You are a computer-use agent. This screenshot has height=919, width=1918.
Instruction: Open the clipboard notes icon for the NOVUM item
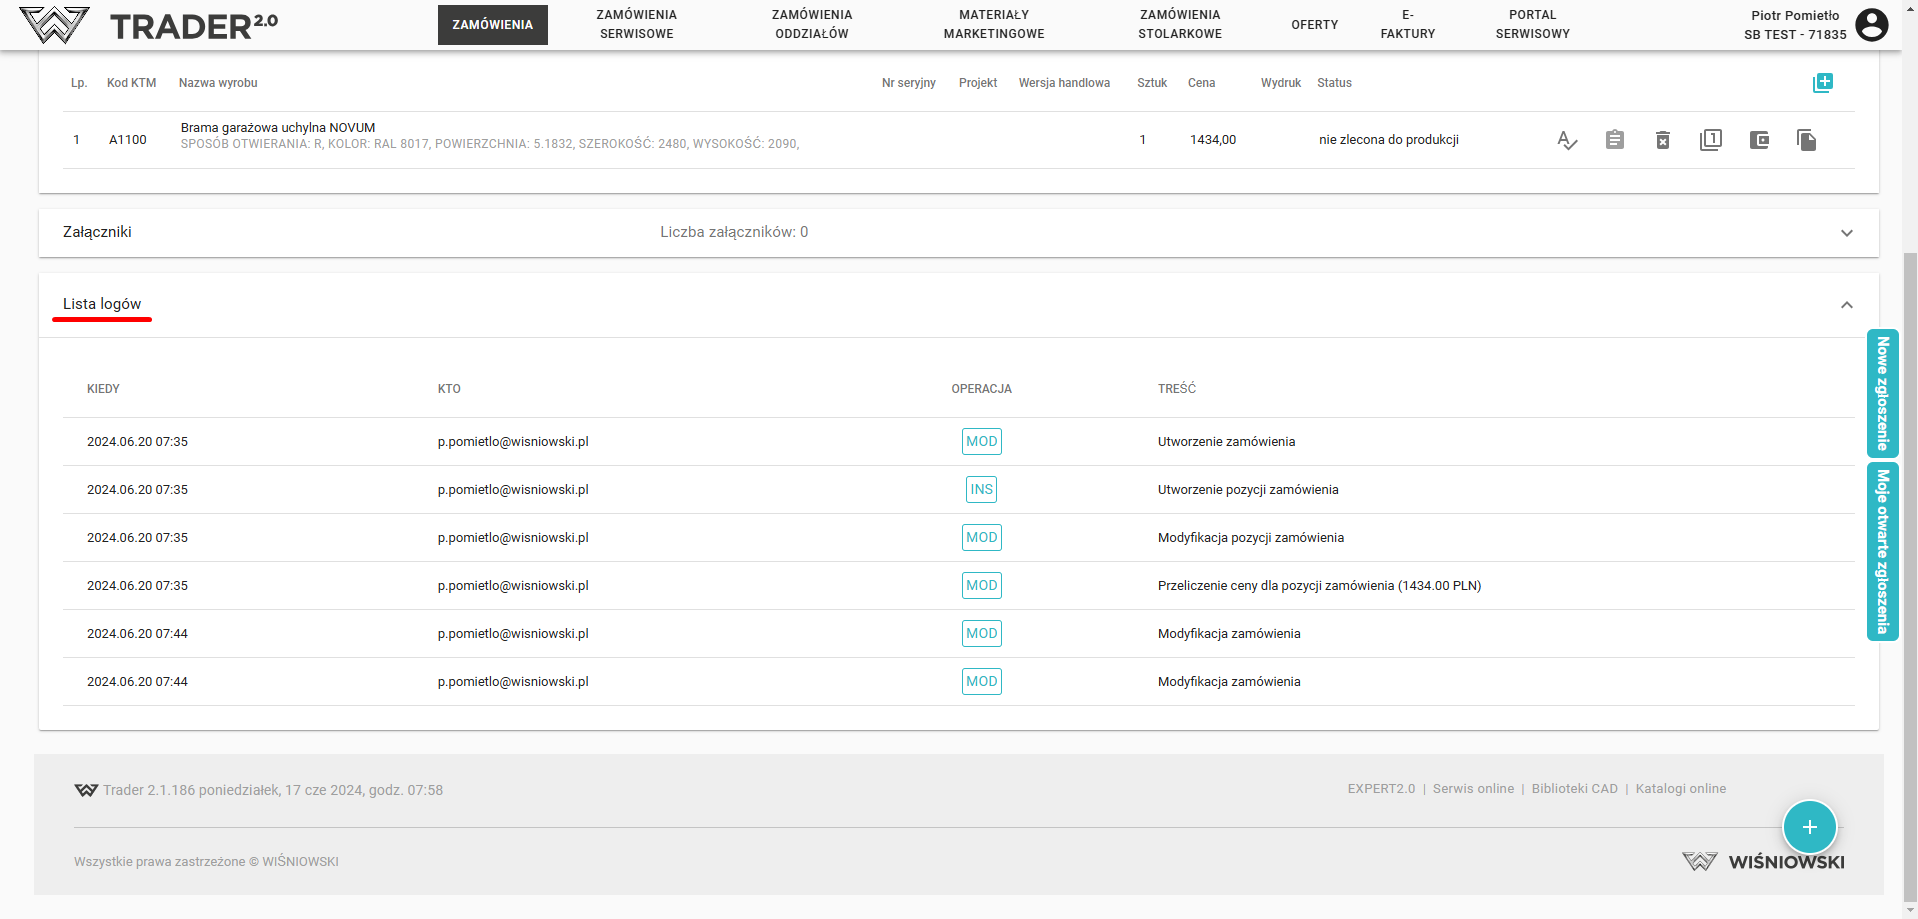[x=1615, y=140]
